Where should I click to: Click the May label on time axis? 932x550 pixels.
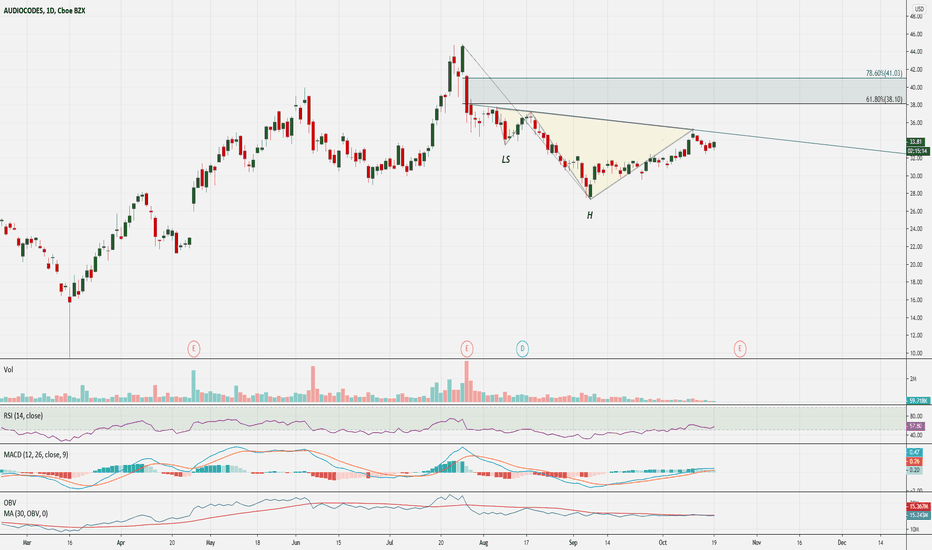pyautogui.click(x=210, y=542)
